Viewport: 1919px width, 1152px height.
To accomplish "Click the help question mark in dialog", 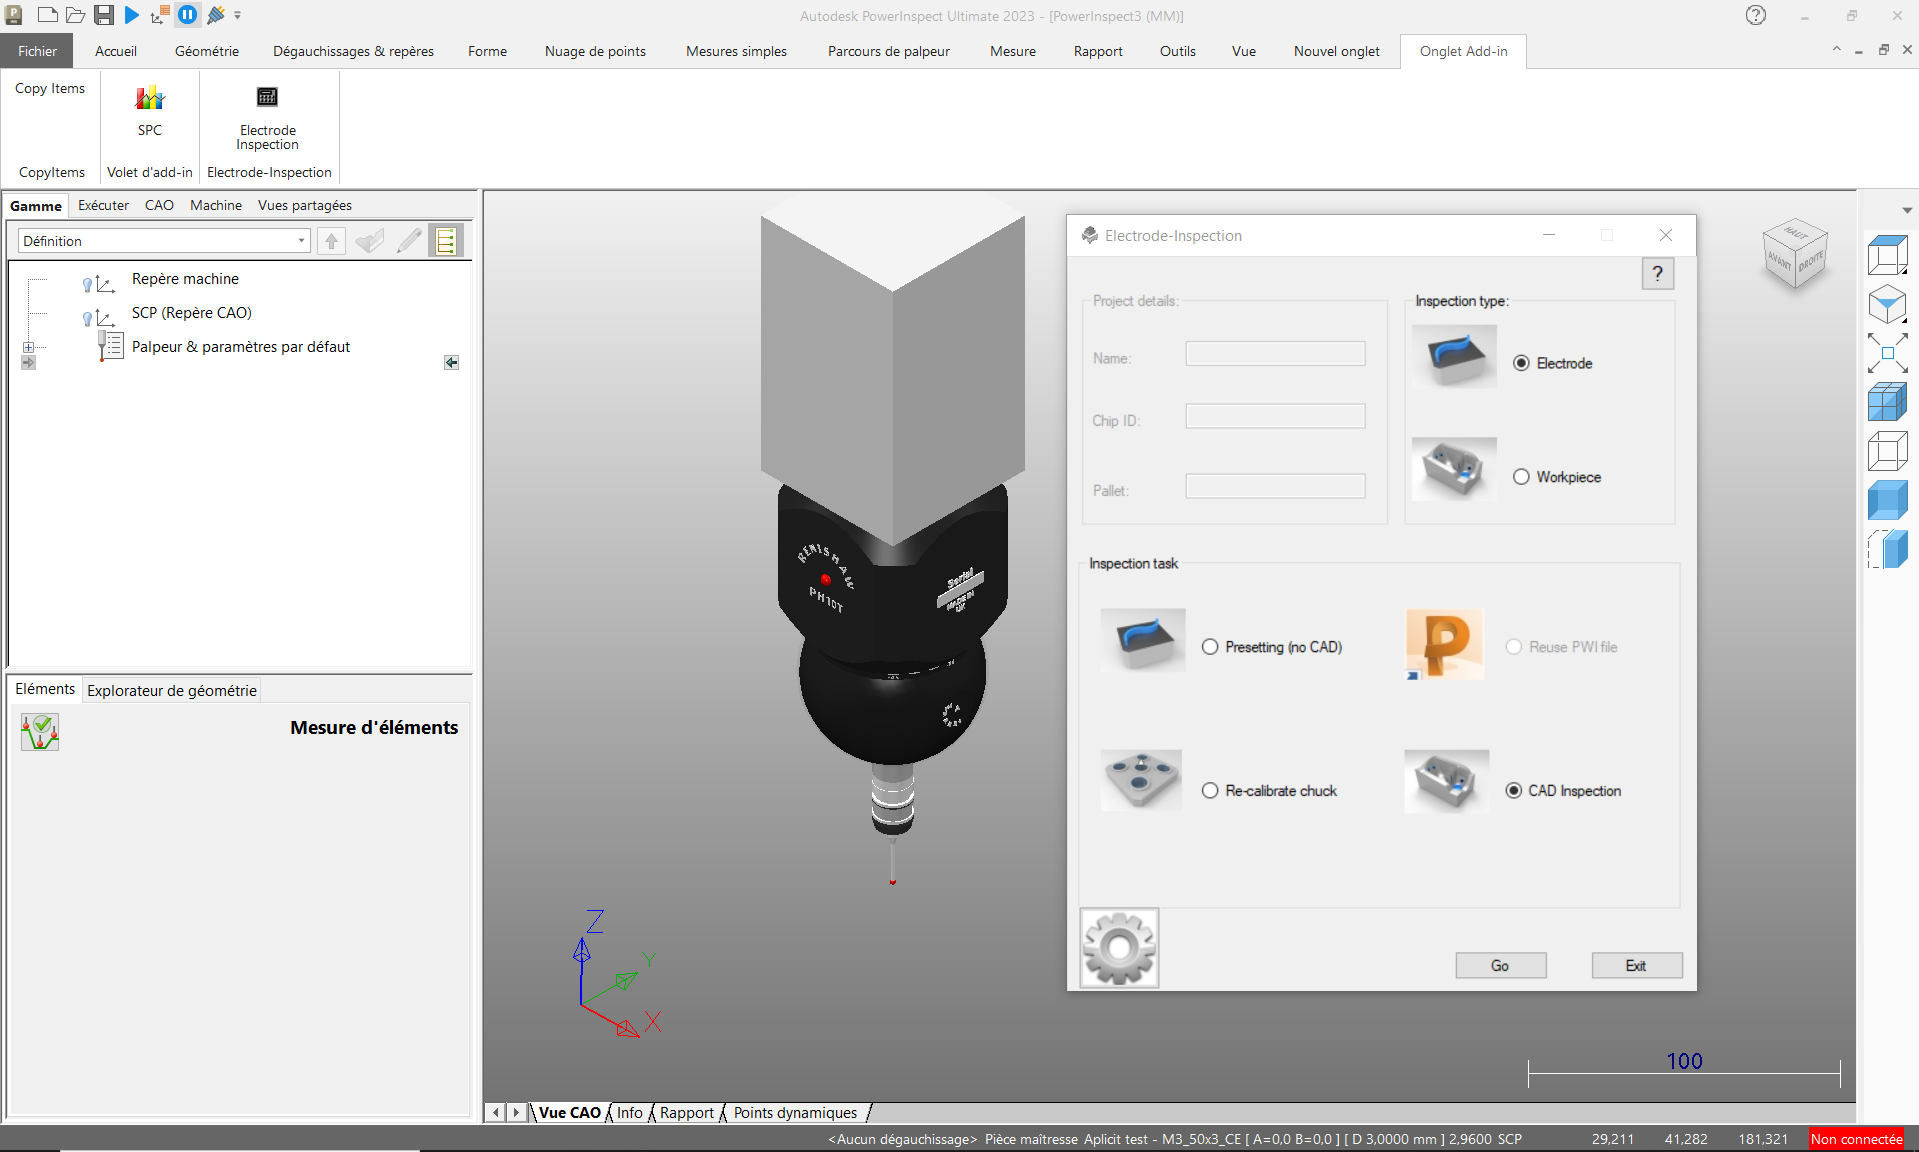I will click(x=1657, y=273).
